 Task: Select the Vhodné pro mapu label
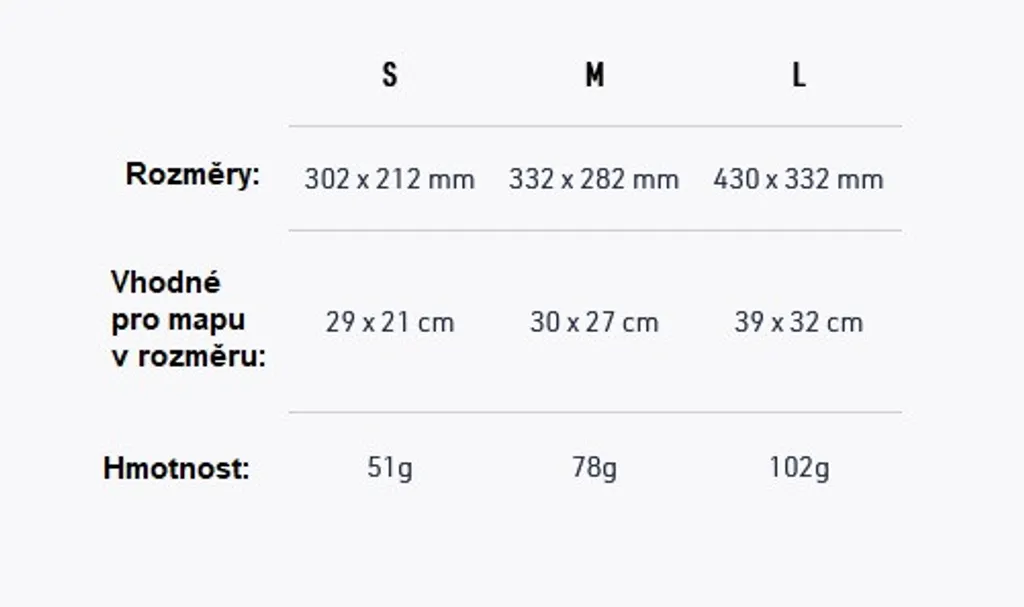click(x=189, y=320)
